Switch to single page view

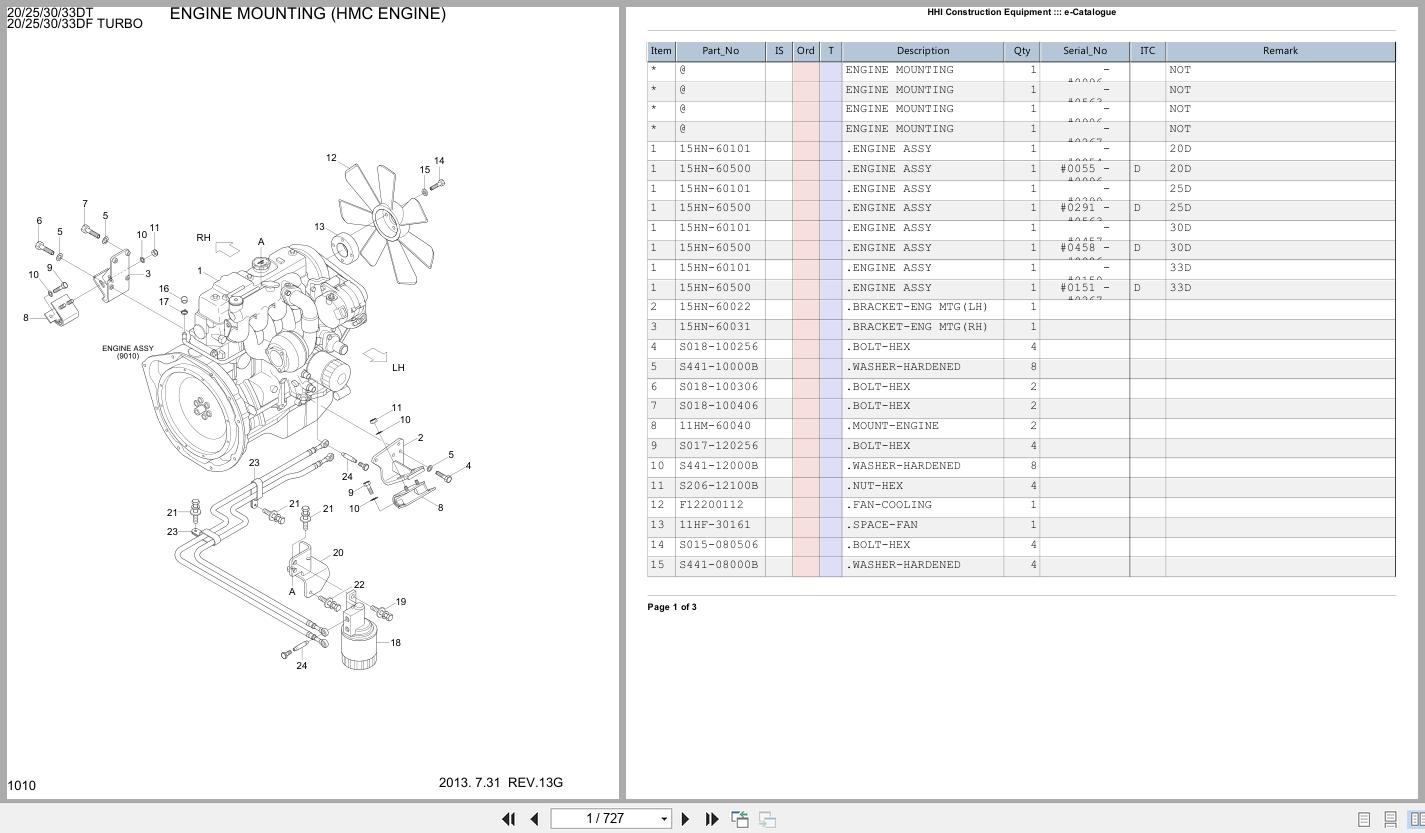[1363, 819]
